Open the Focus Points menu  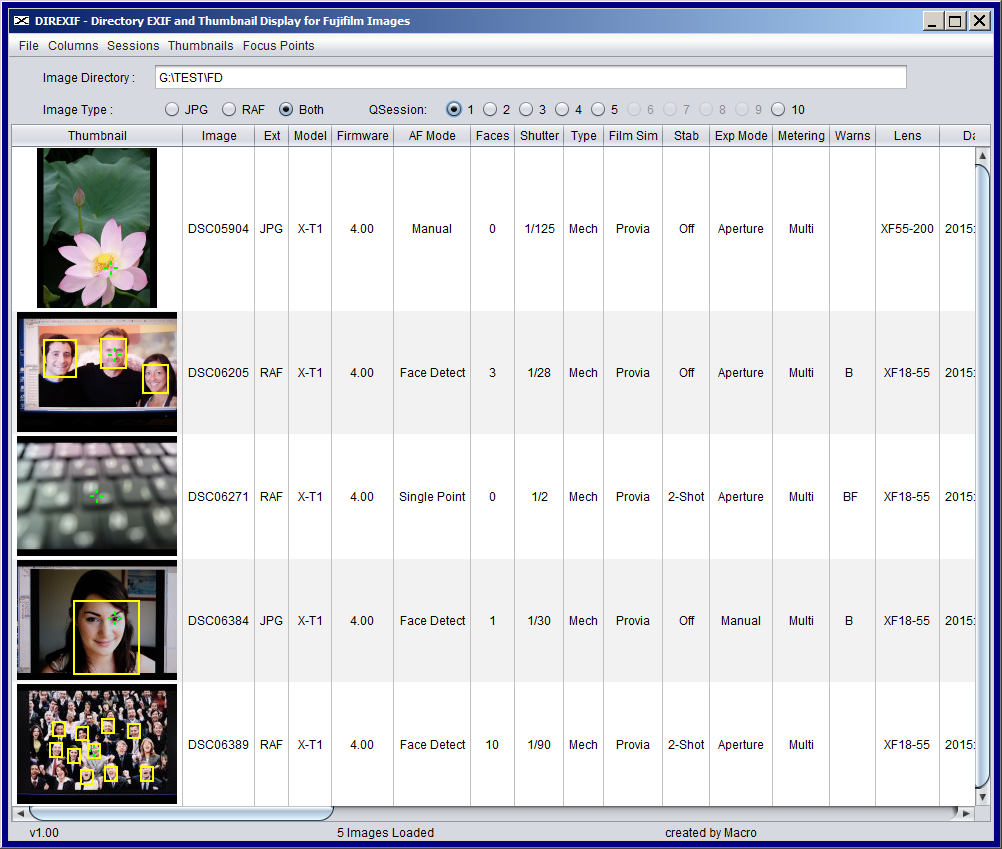tap(278, 46)
